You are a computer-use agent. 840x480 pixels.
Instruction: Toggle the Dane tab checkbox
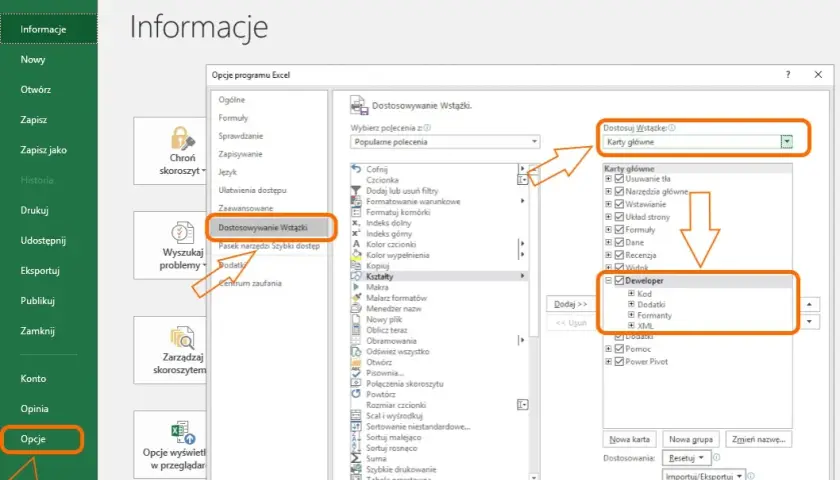[619, 242]
